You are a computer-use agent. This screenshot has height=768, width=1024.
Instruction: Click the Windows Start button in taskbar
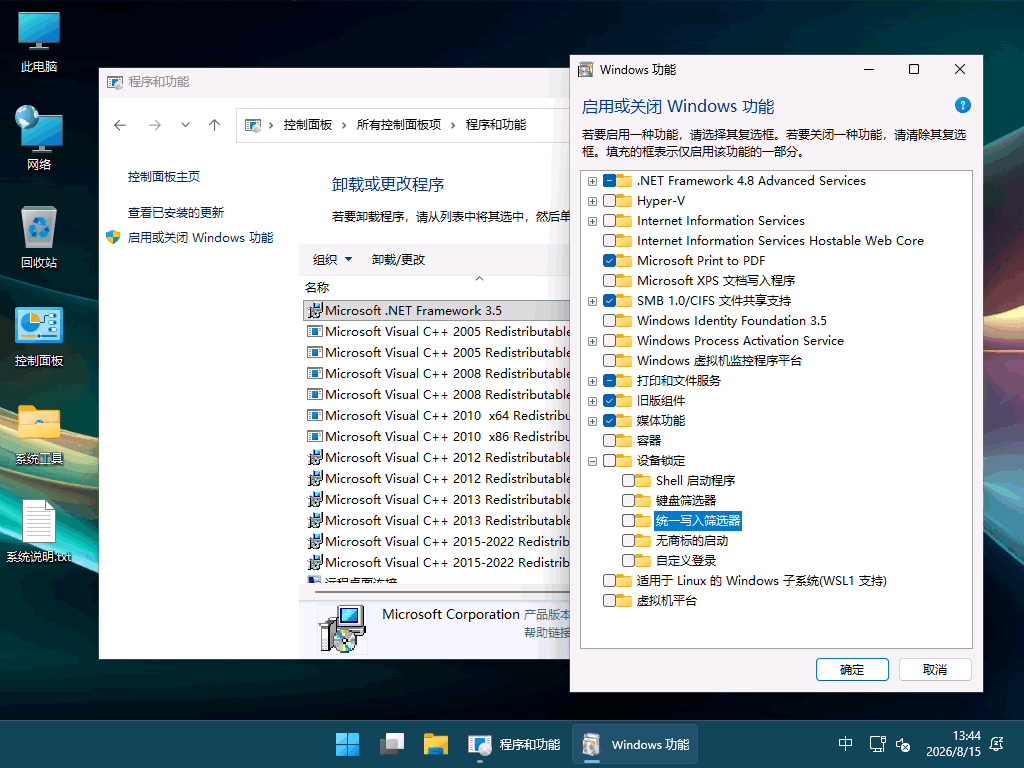click(347, 744)
